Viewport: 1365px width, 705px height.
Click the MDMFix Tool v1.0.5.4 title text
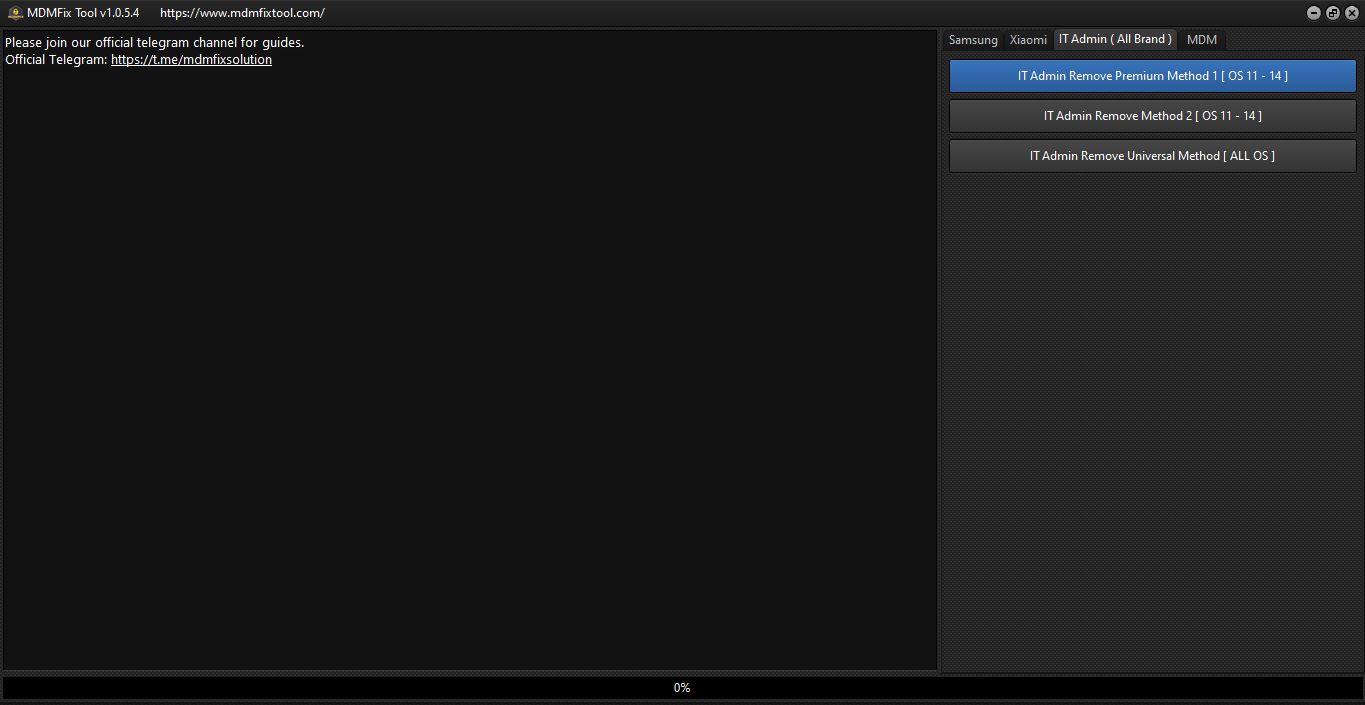tap(83, 13)
